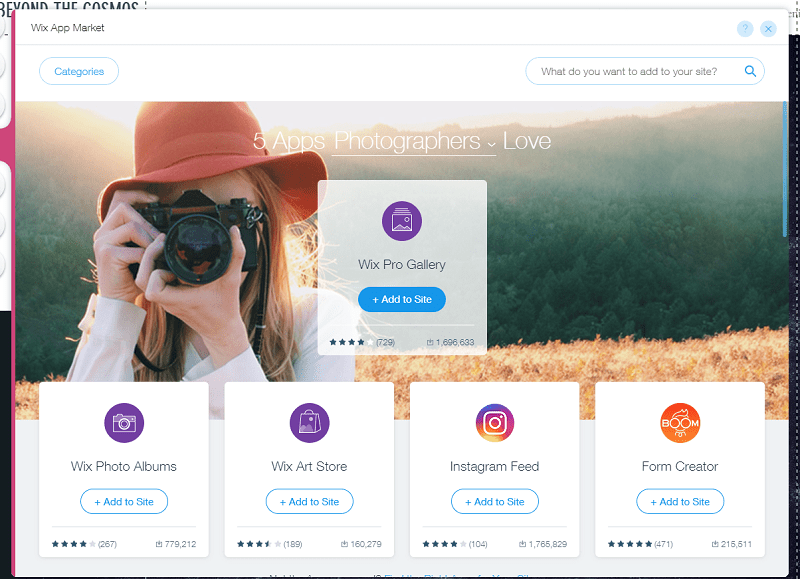Click Instagram Feed star rating (104)
This screenshot has height=579, width=800.
tap(455, 544)
